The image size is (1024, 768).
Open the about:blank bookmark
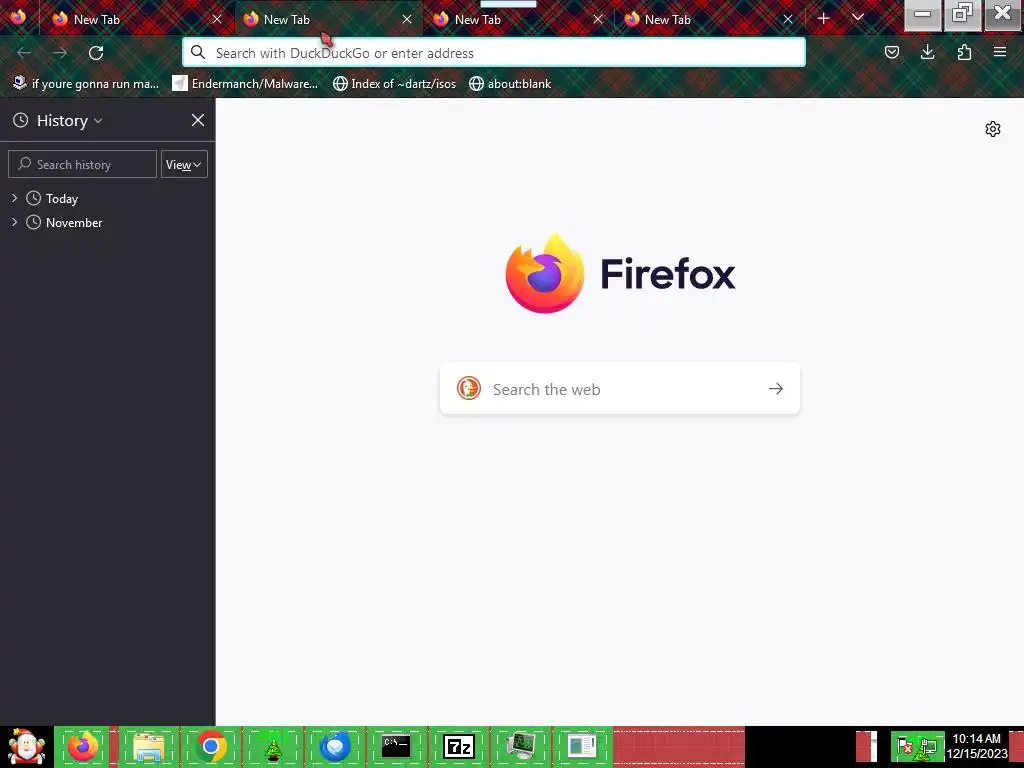click(x=510, y=84)
